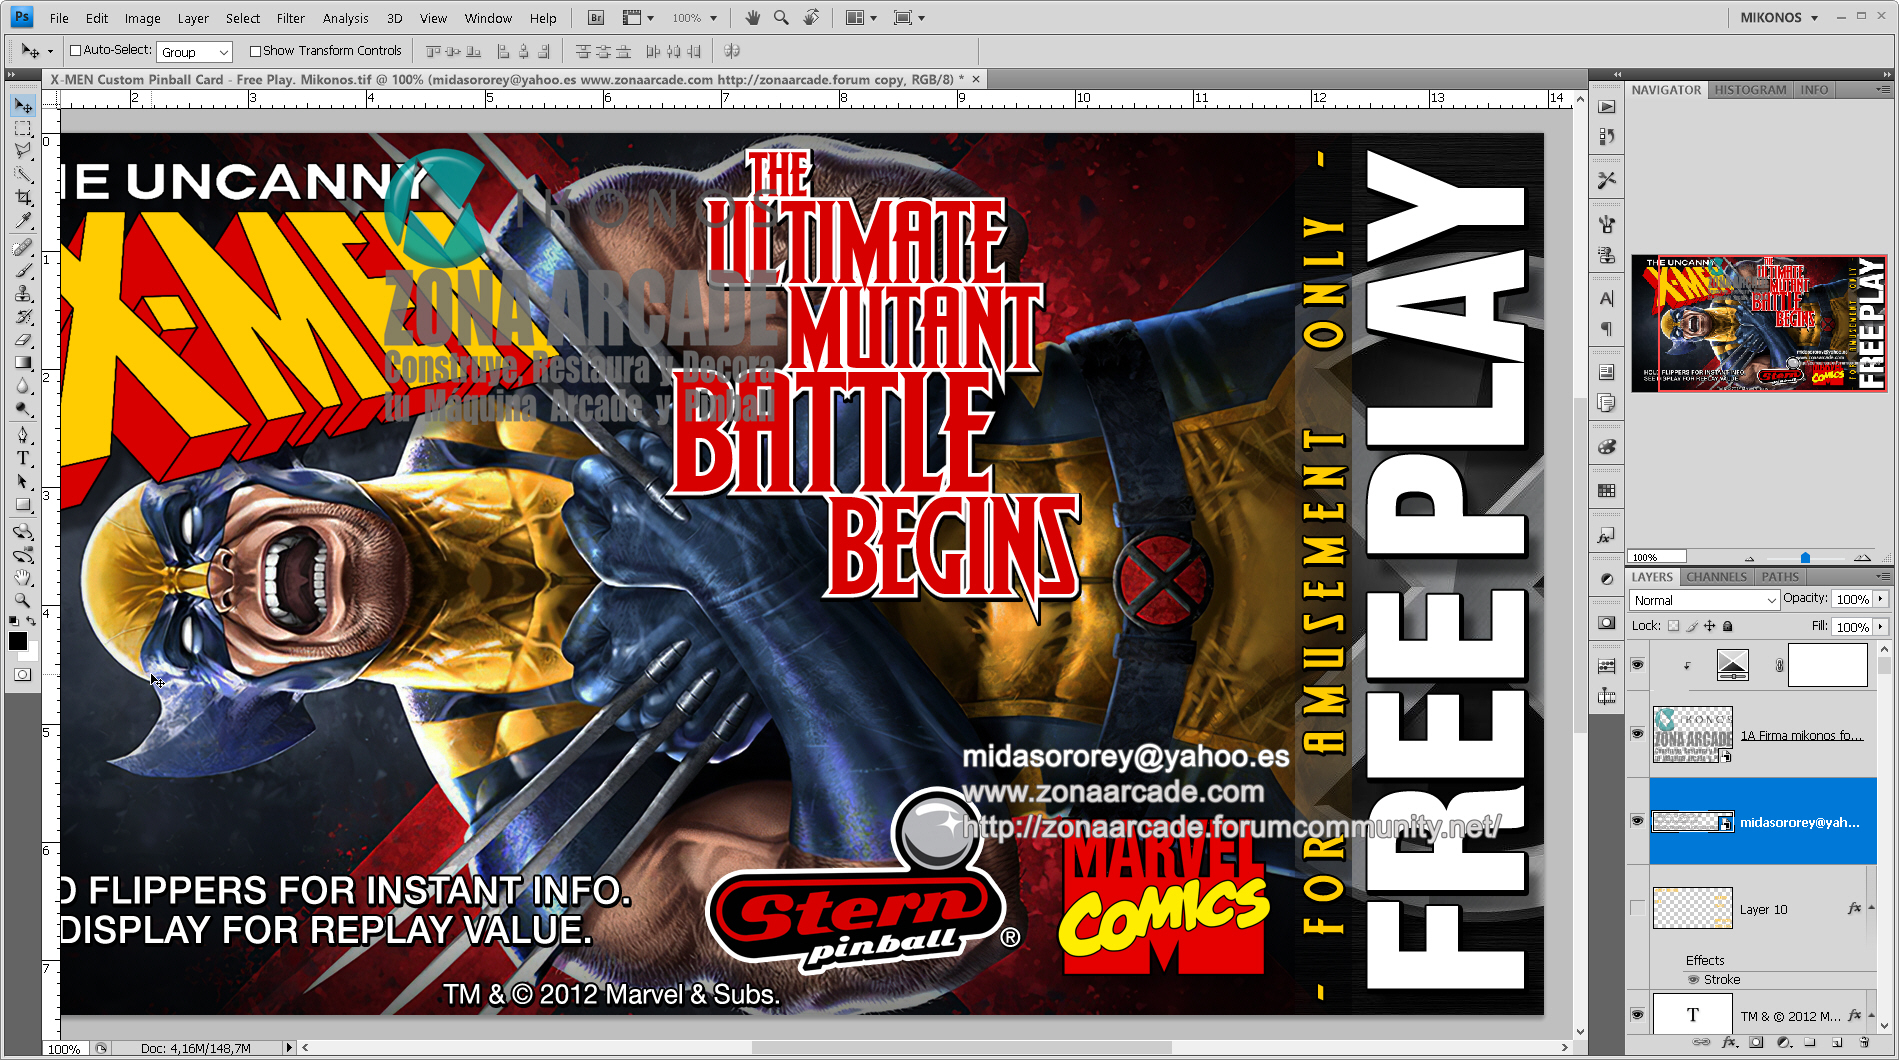Click the delete layer trash icon
Viewport: 1899px width, 1060px height.
pyautogui.click(x=1864, y=1043)
